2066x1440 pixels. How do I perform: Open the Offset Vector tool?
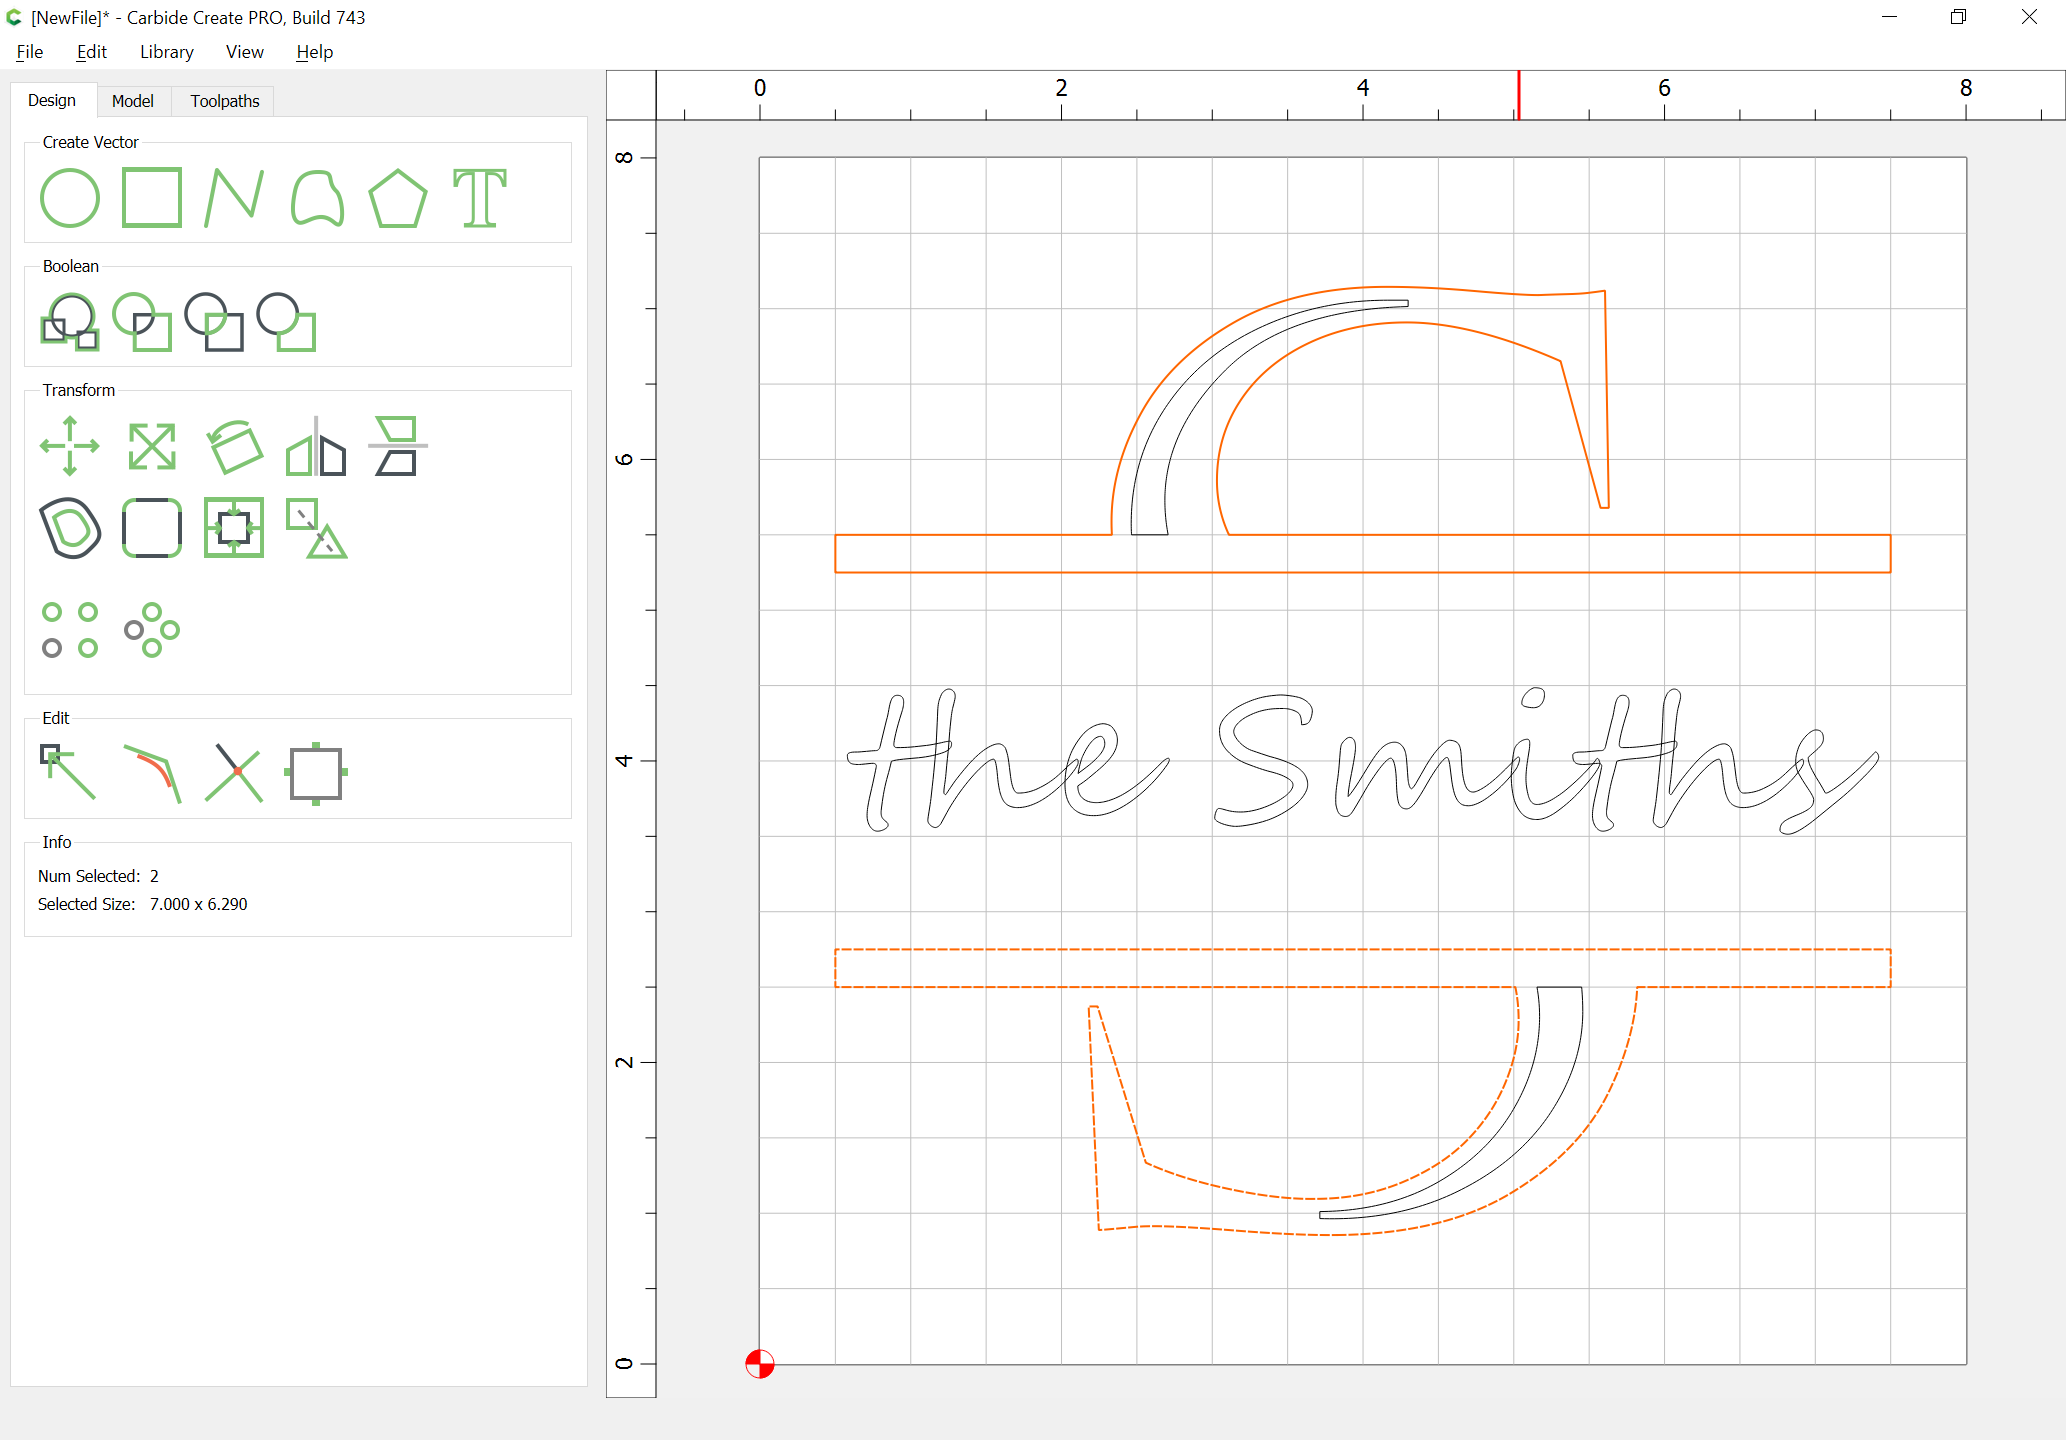click(70, 528)
